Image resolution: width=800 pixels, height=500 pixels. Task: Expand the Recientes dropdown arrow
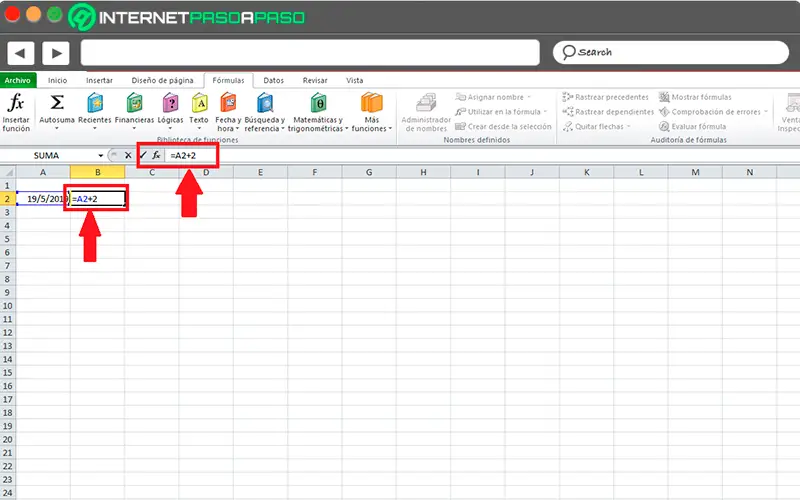95,129
